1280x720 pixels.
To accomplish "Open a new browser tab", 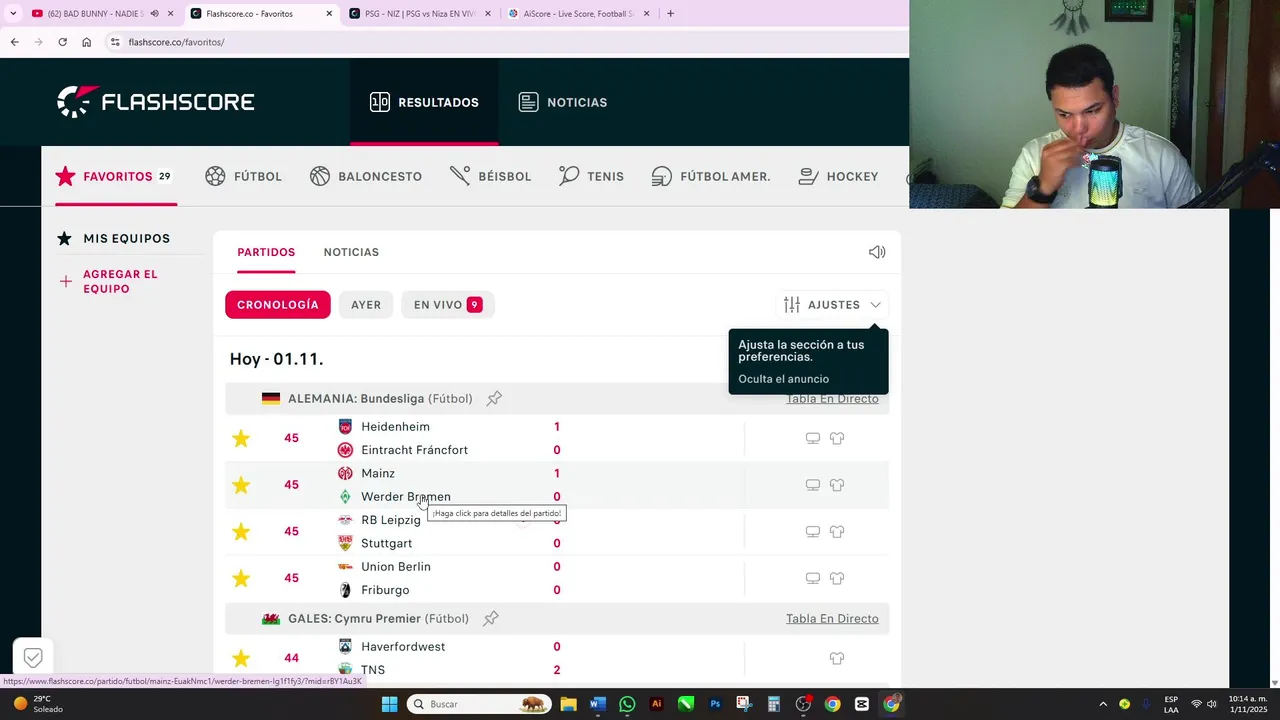I will (x=670, y=13).
